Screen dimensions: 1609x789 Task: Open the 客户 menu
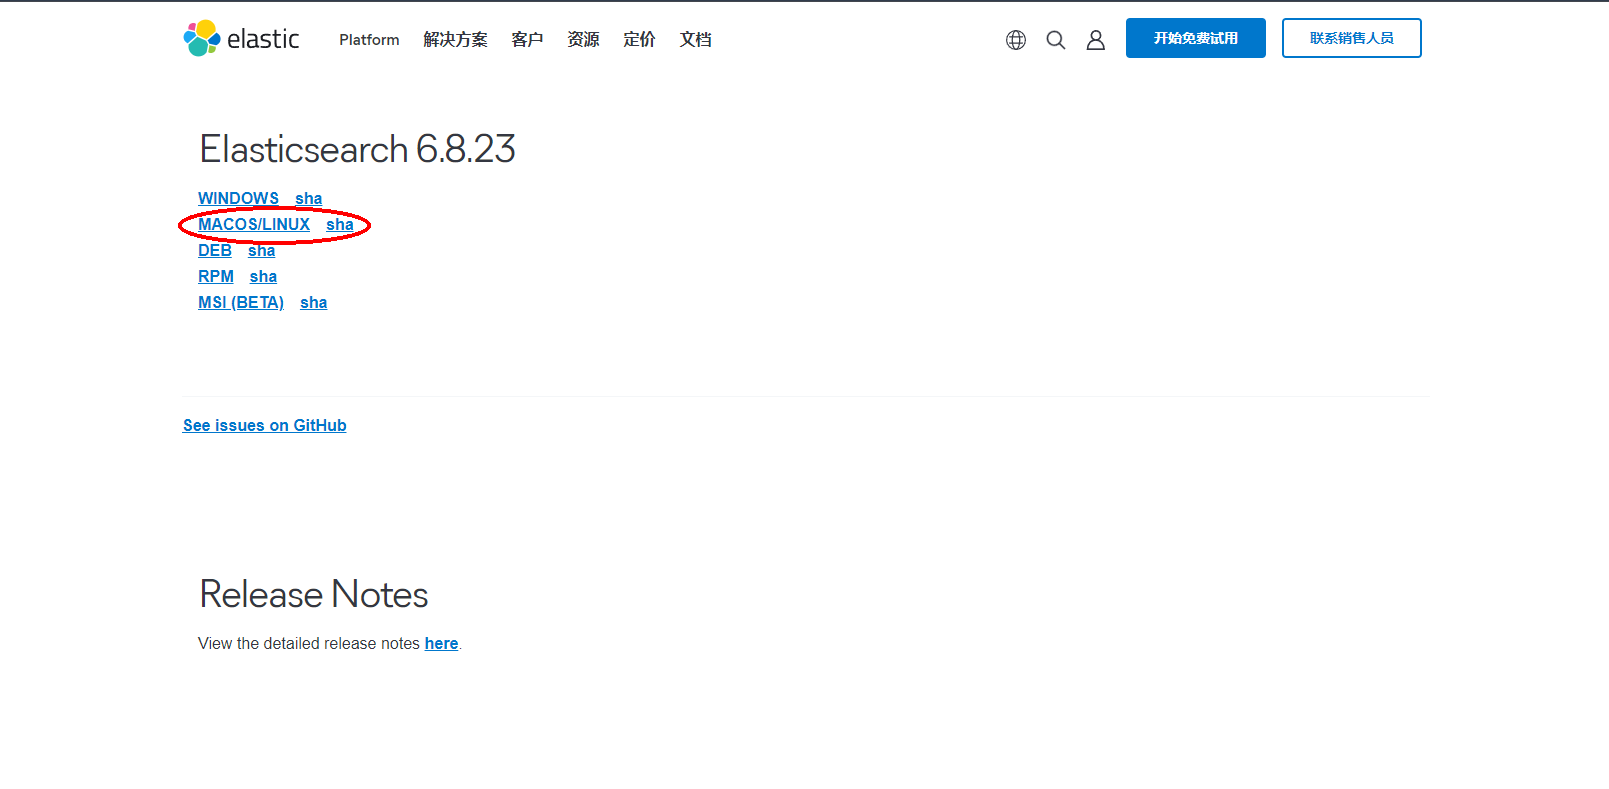tap(527, 40)
